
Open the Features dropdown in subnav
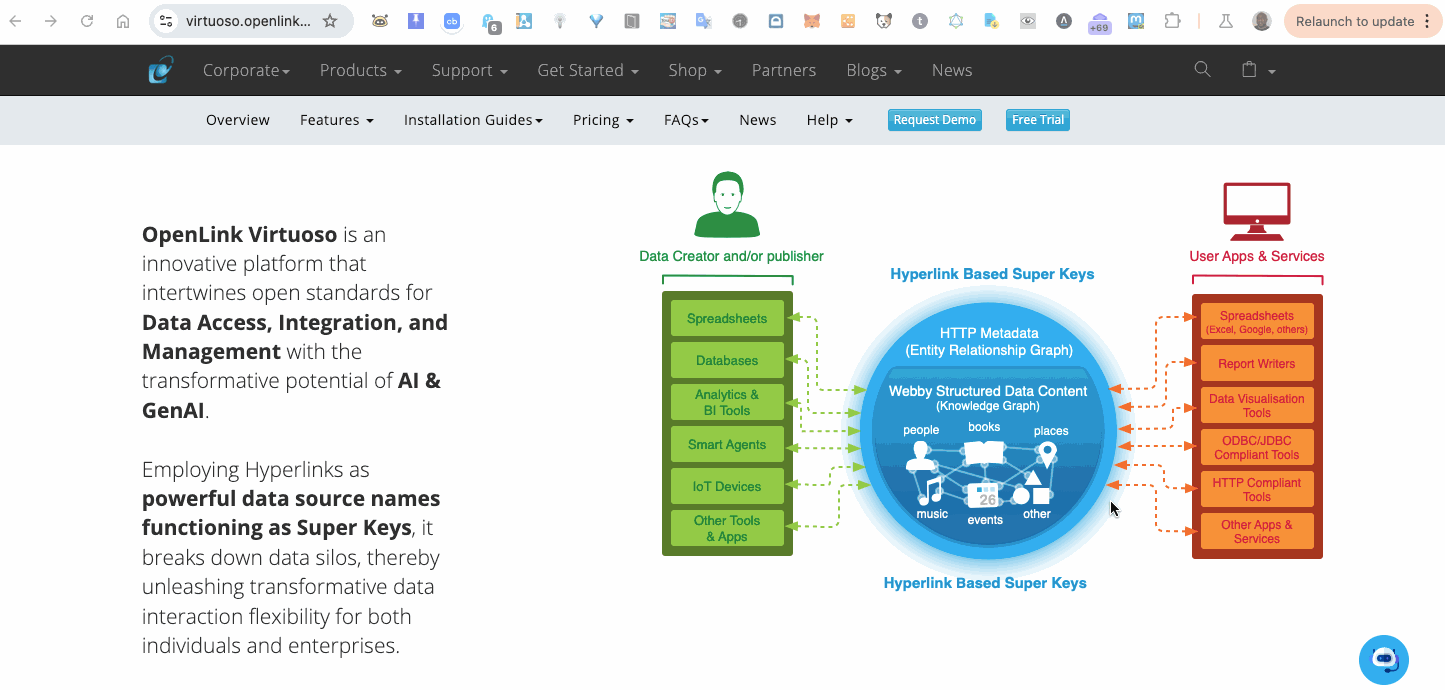[x=337, y=120]
